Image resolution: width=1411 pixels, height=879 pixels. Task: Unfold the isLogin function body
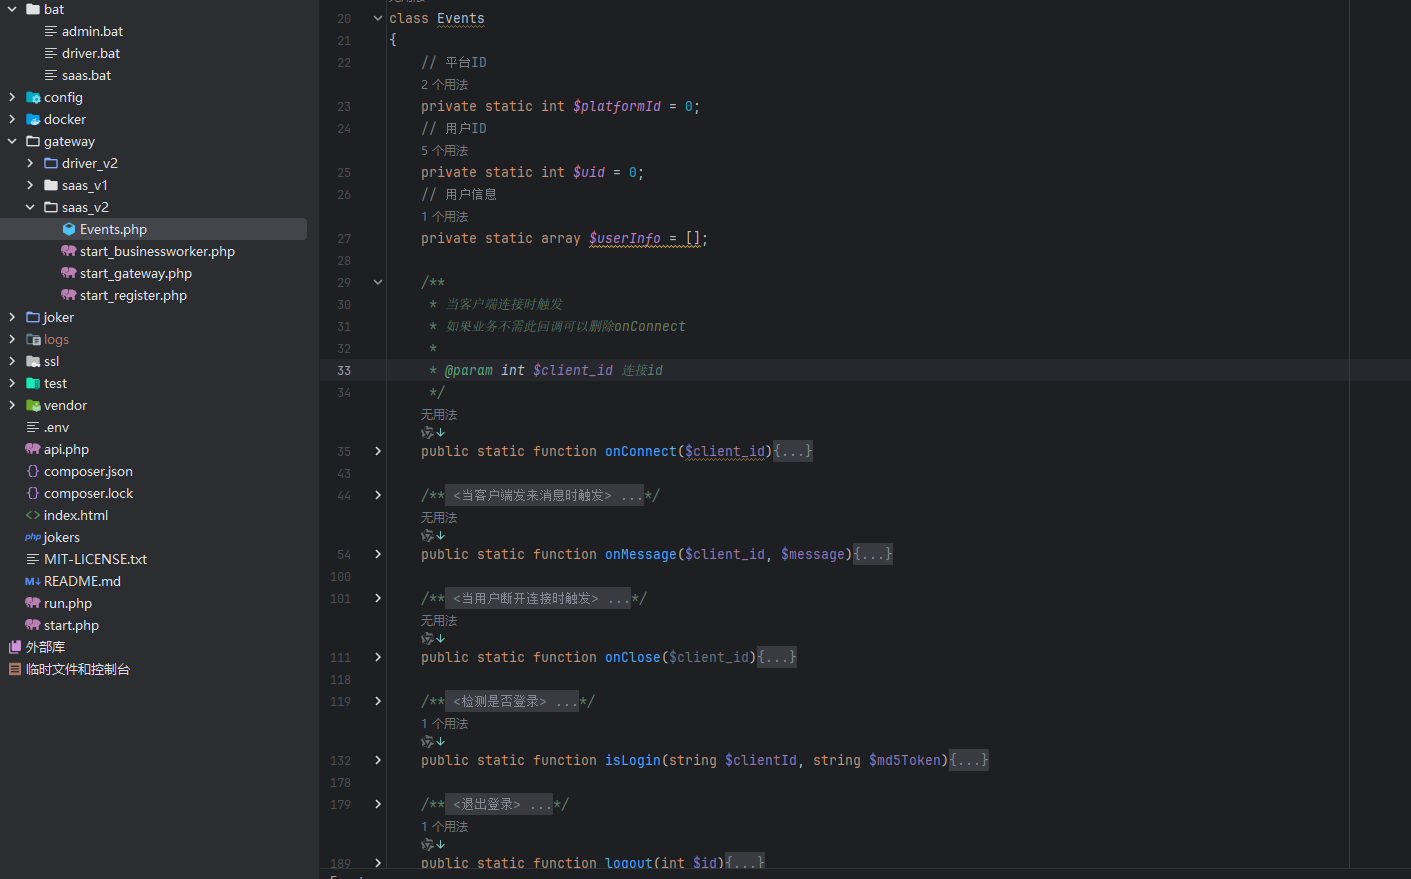click(378, 760)
